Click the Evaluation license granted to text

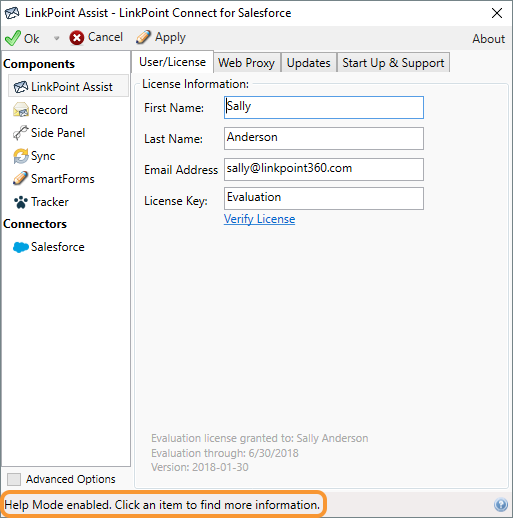point(260,438)
